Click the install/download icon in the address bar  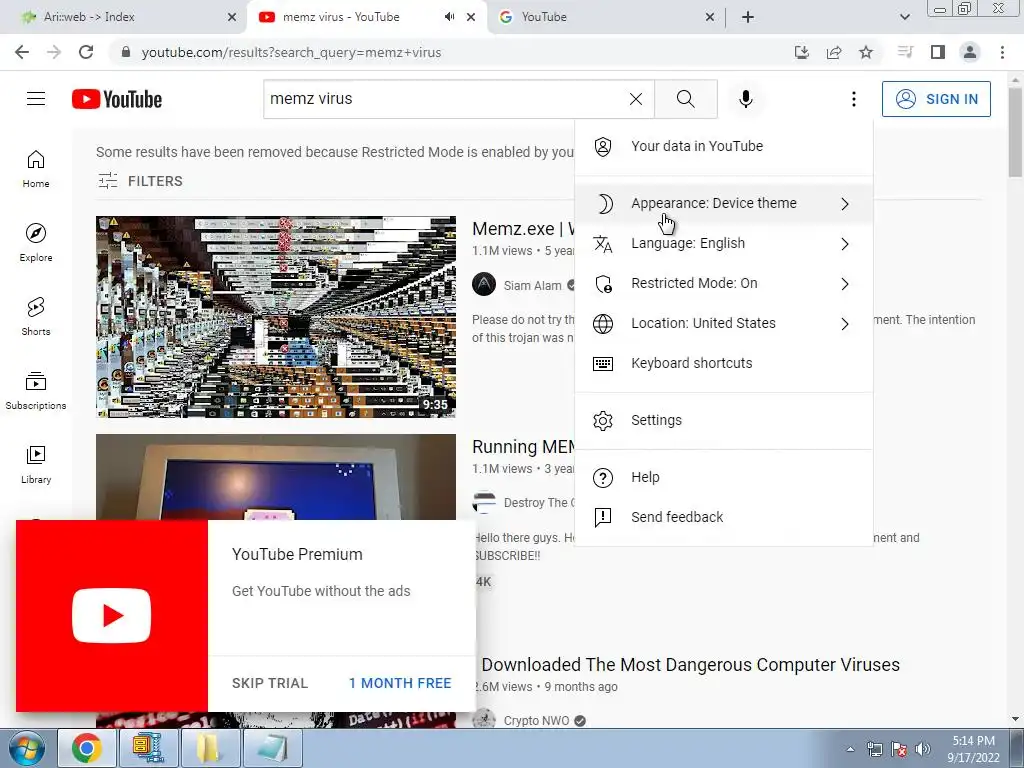click(x=802, y=52)
